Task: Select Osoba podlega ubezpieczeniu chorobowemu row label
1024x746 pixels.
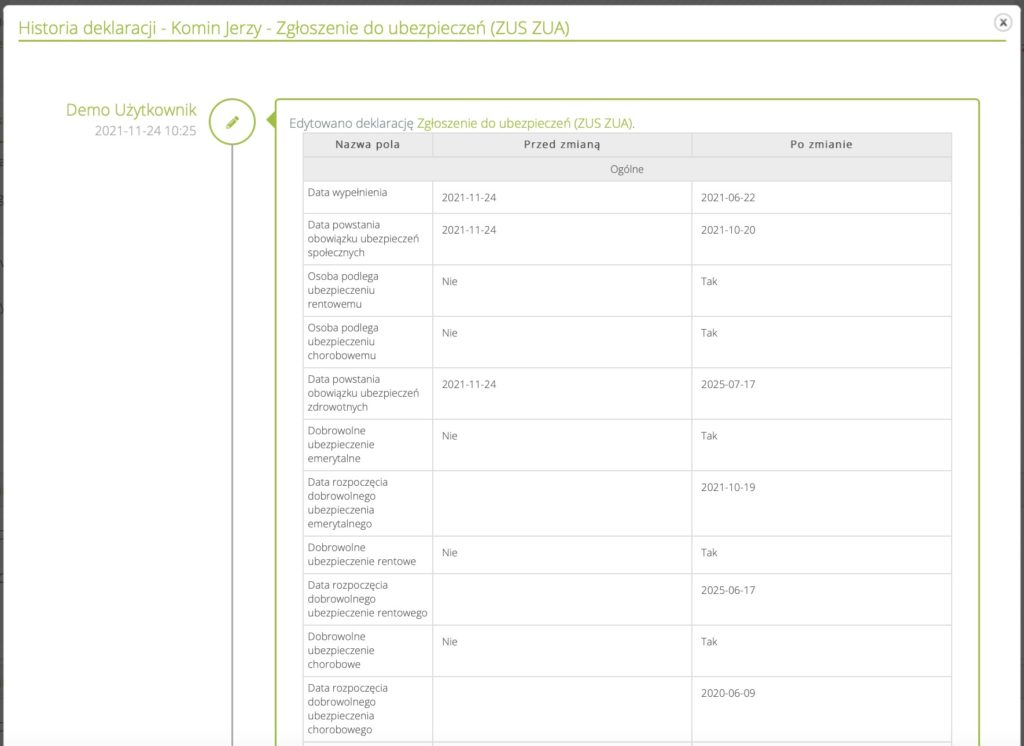Action: click(x=343, y=341)
